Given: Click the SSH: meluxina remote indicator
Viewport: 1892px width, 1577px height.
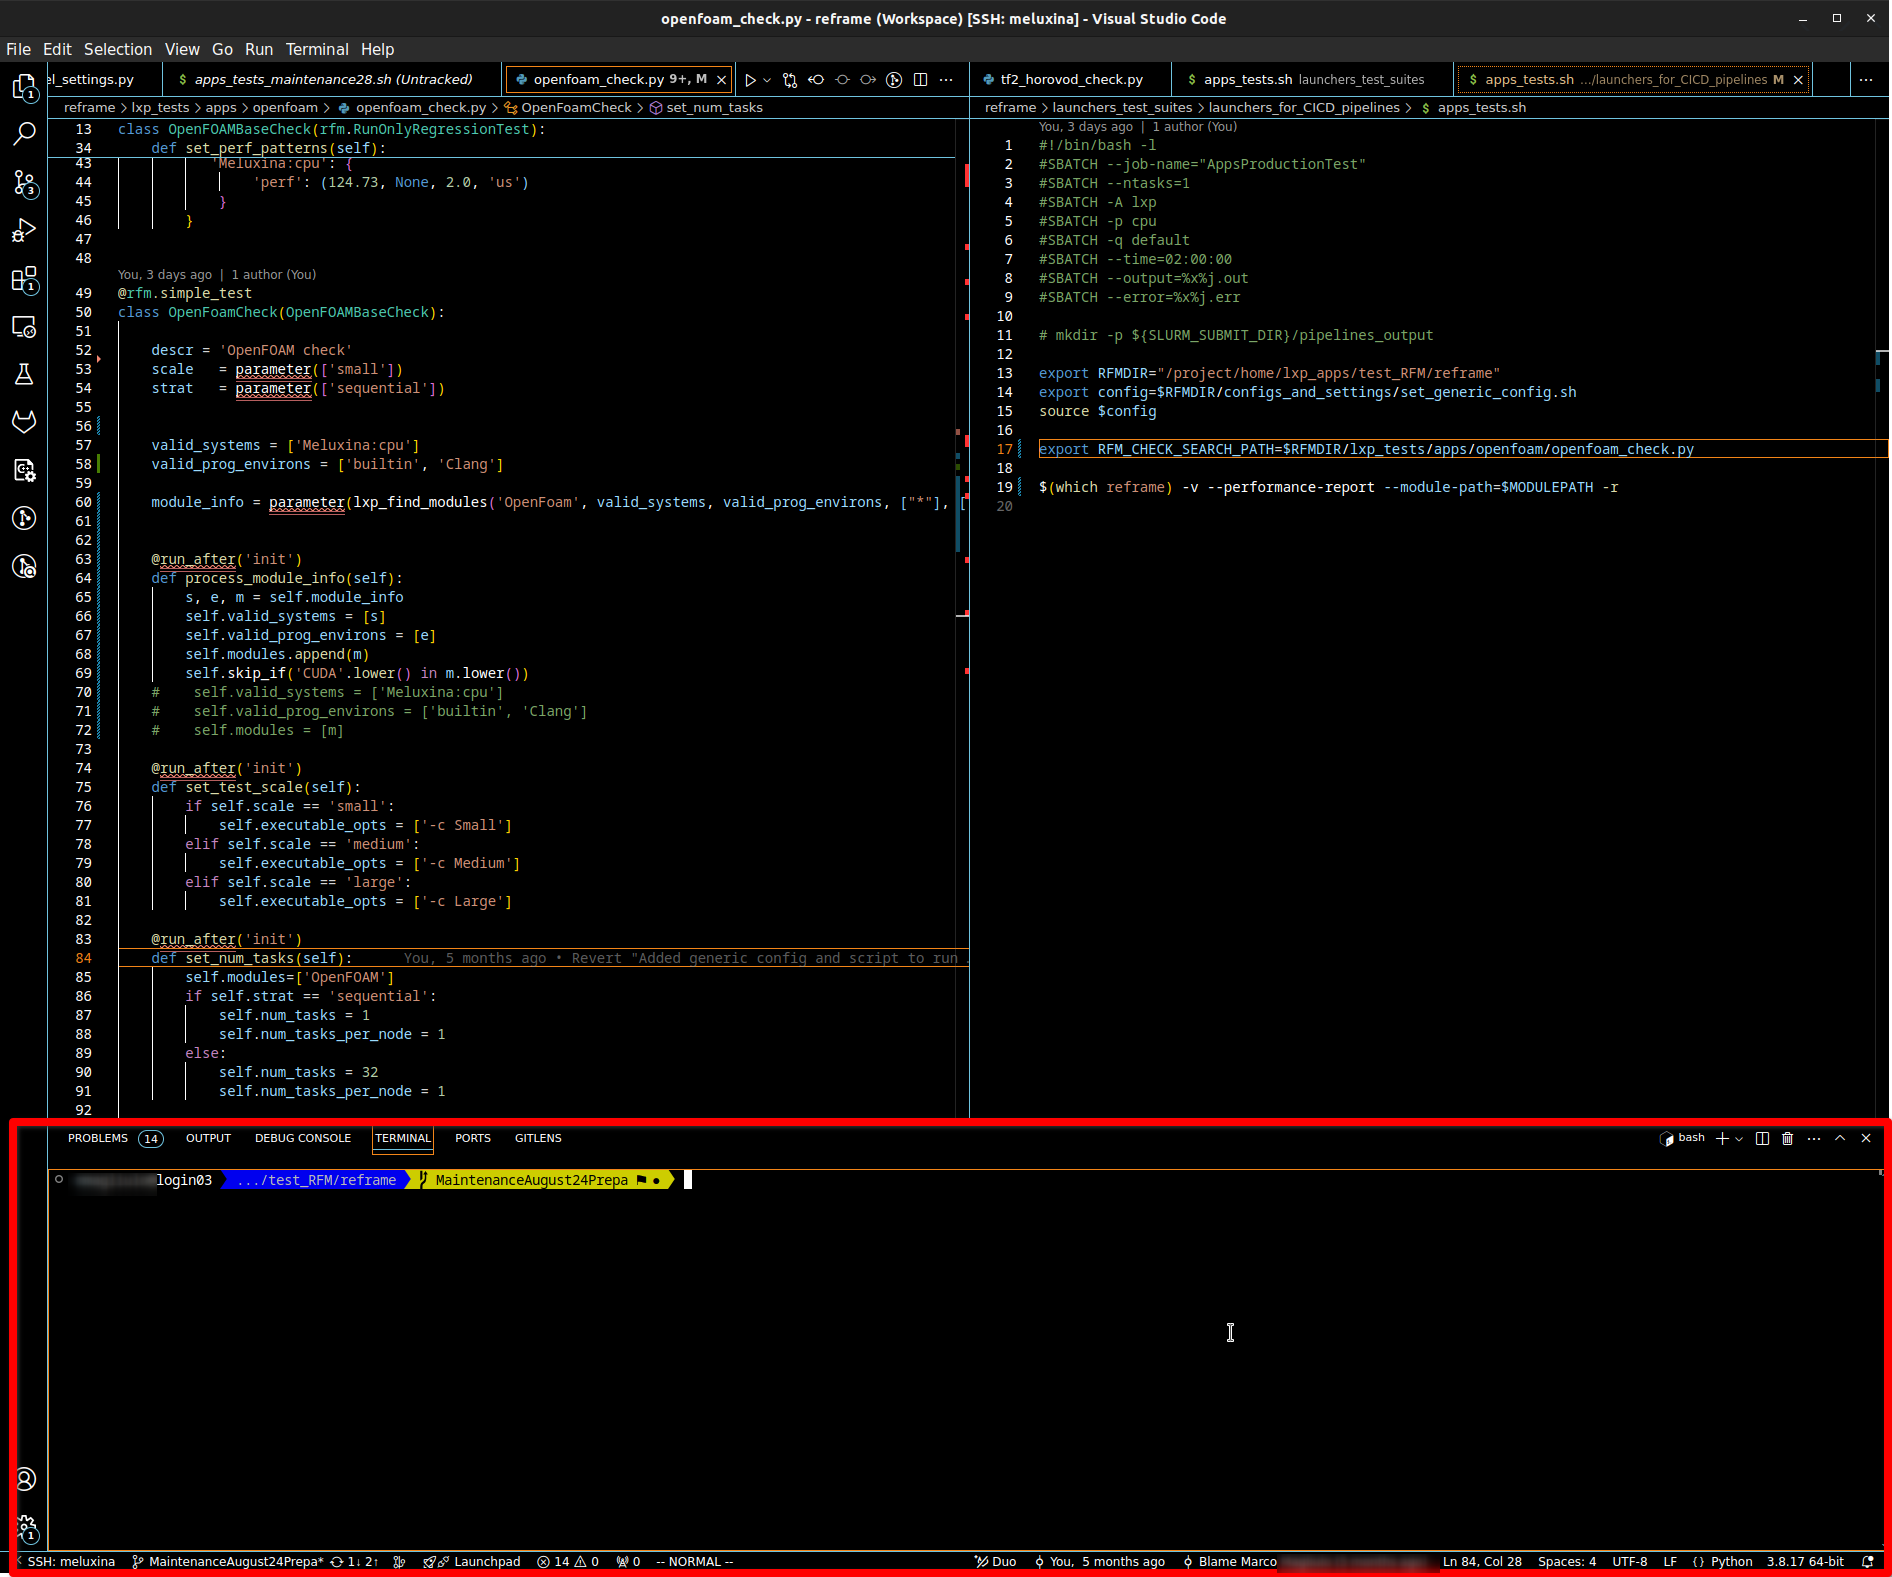Looking at the screenshot, I should (66, 1561).
